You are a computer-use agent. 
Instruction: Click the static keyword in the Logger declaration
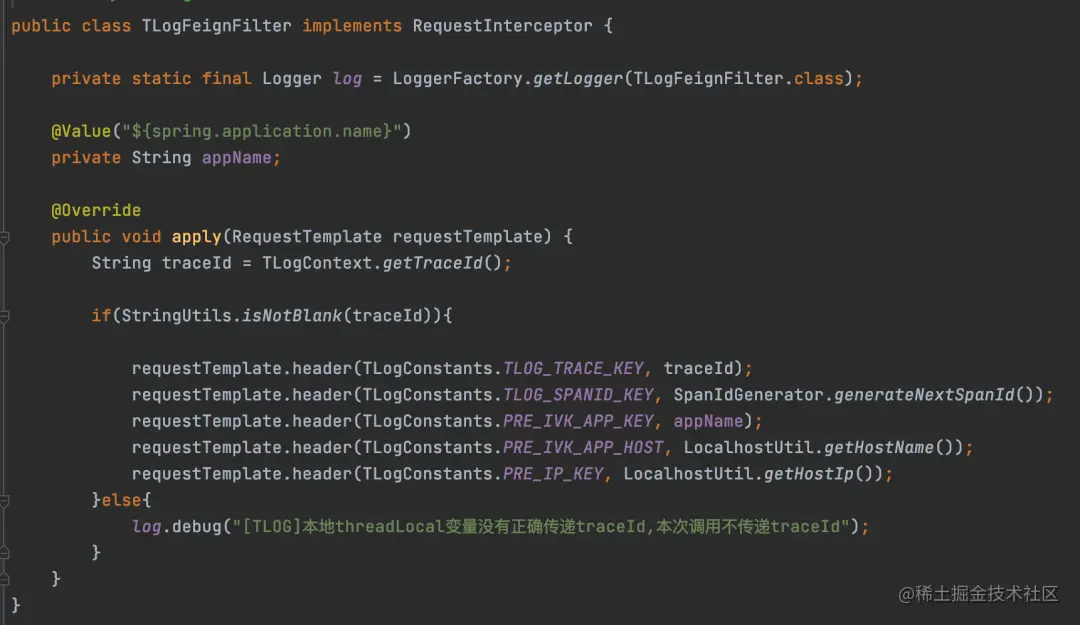point(161,79)
